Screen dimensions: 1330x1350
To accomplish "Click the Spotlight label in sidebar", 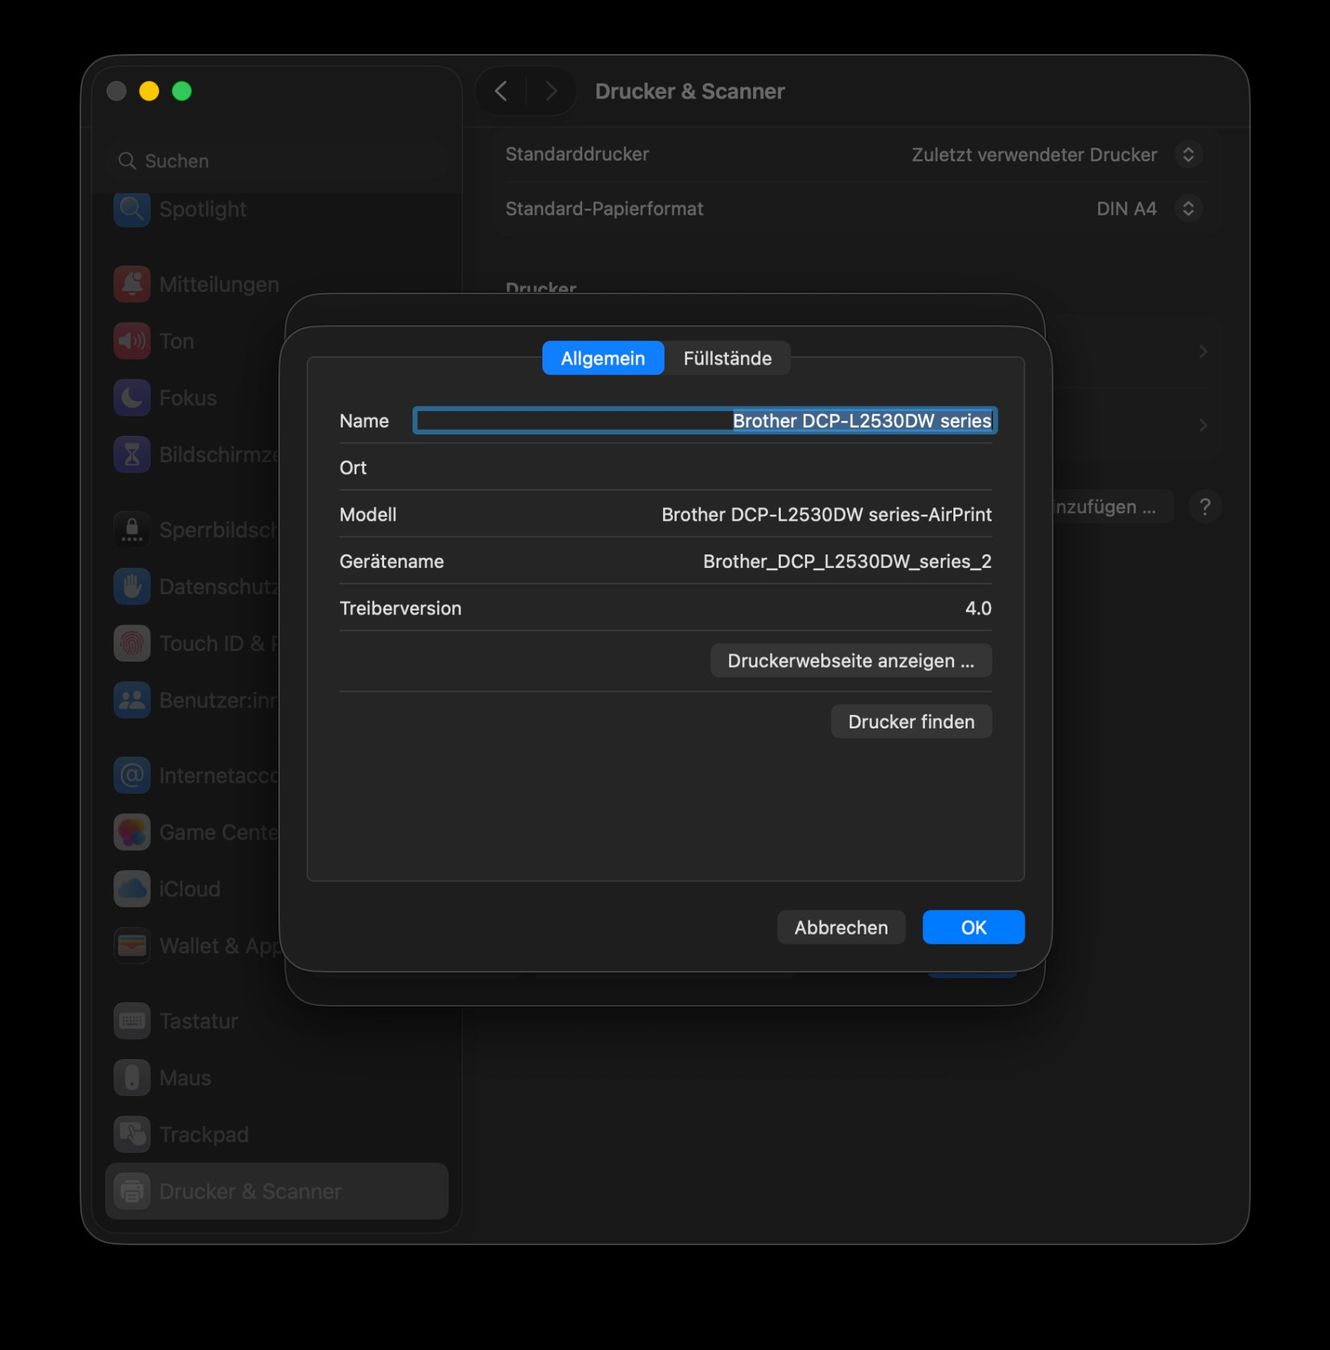I will [x=203, y=209].
